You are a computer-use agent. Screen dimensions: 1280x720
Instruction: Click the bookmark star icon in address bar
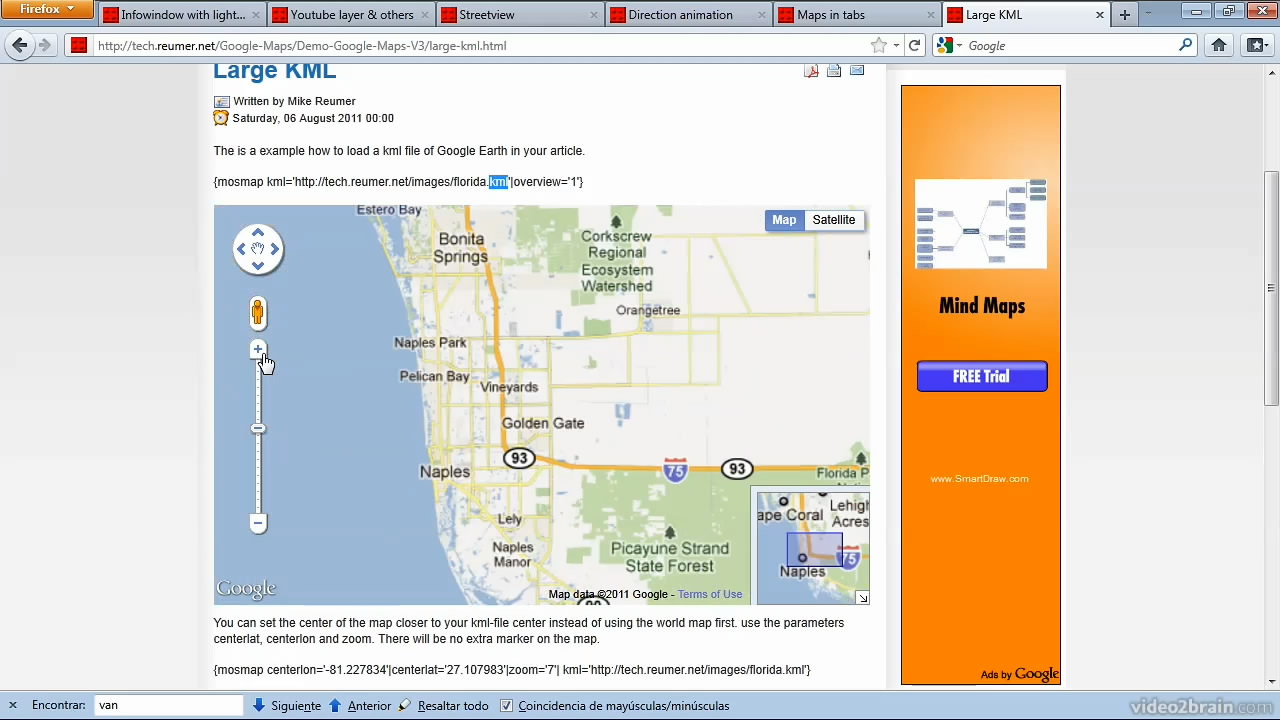tap(879, 45)
